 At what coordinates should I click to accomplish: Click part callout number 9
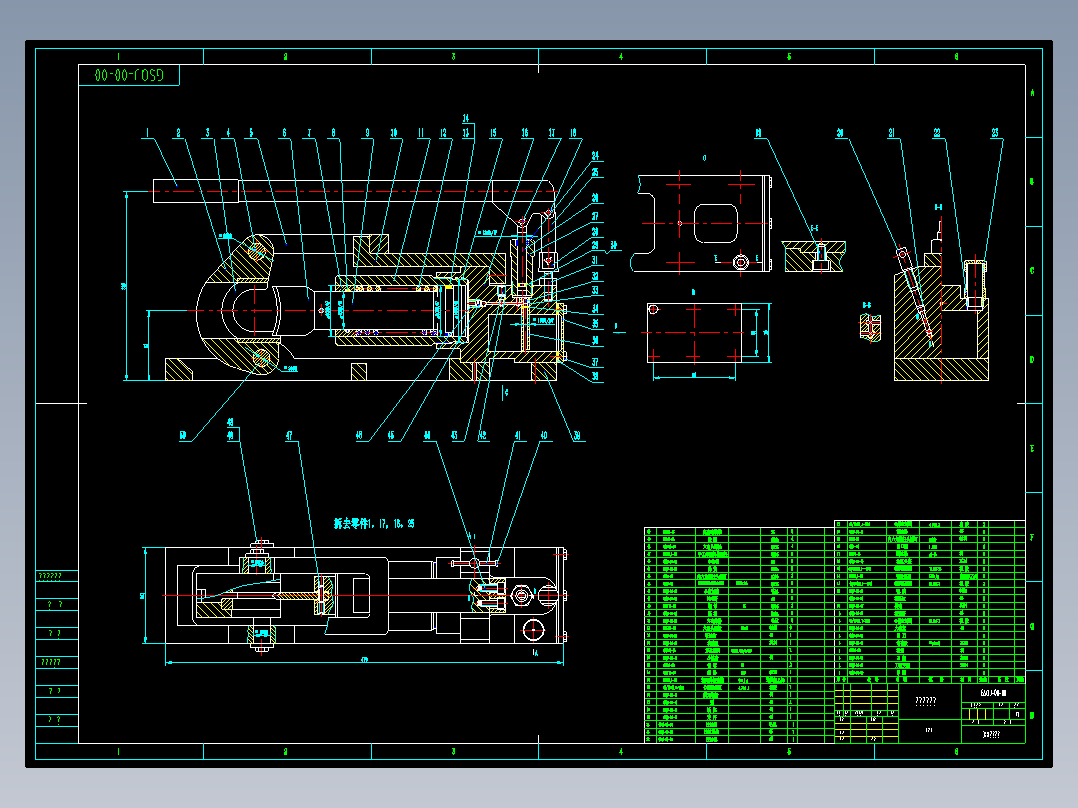pos(367,133)
